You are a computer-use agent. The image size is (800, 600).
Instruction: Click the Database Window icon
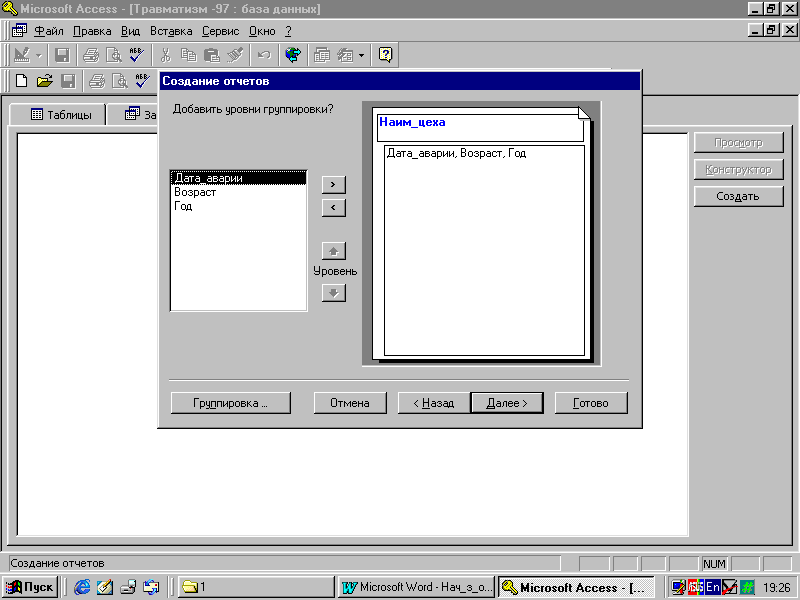click(x=321, y=55)
